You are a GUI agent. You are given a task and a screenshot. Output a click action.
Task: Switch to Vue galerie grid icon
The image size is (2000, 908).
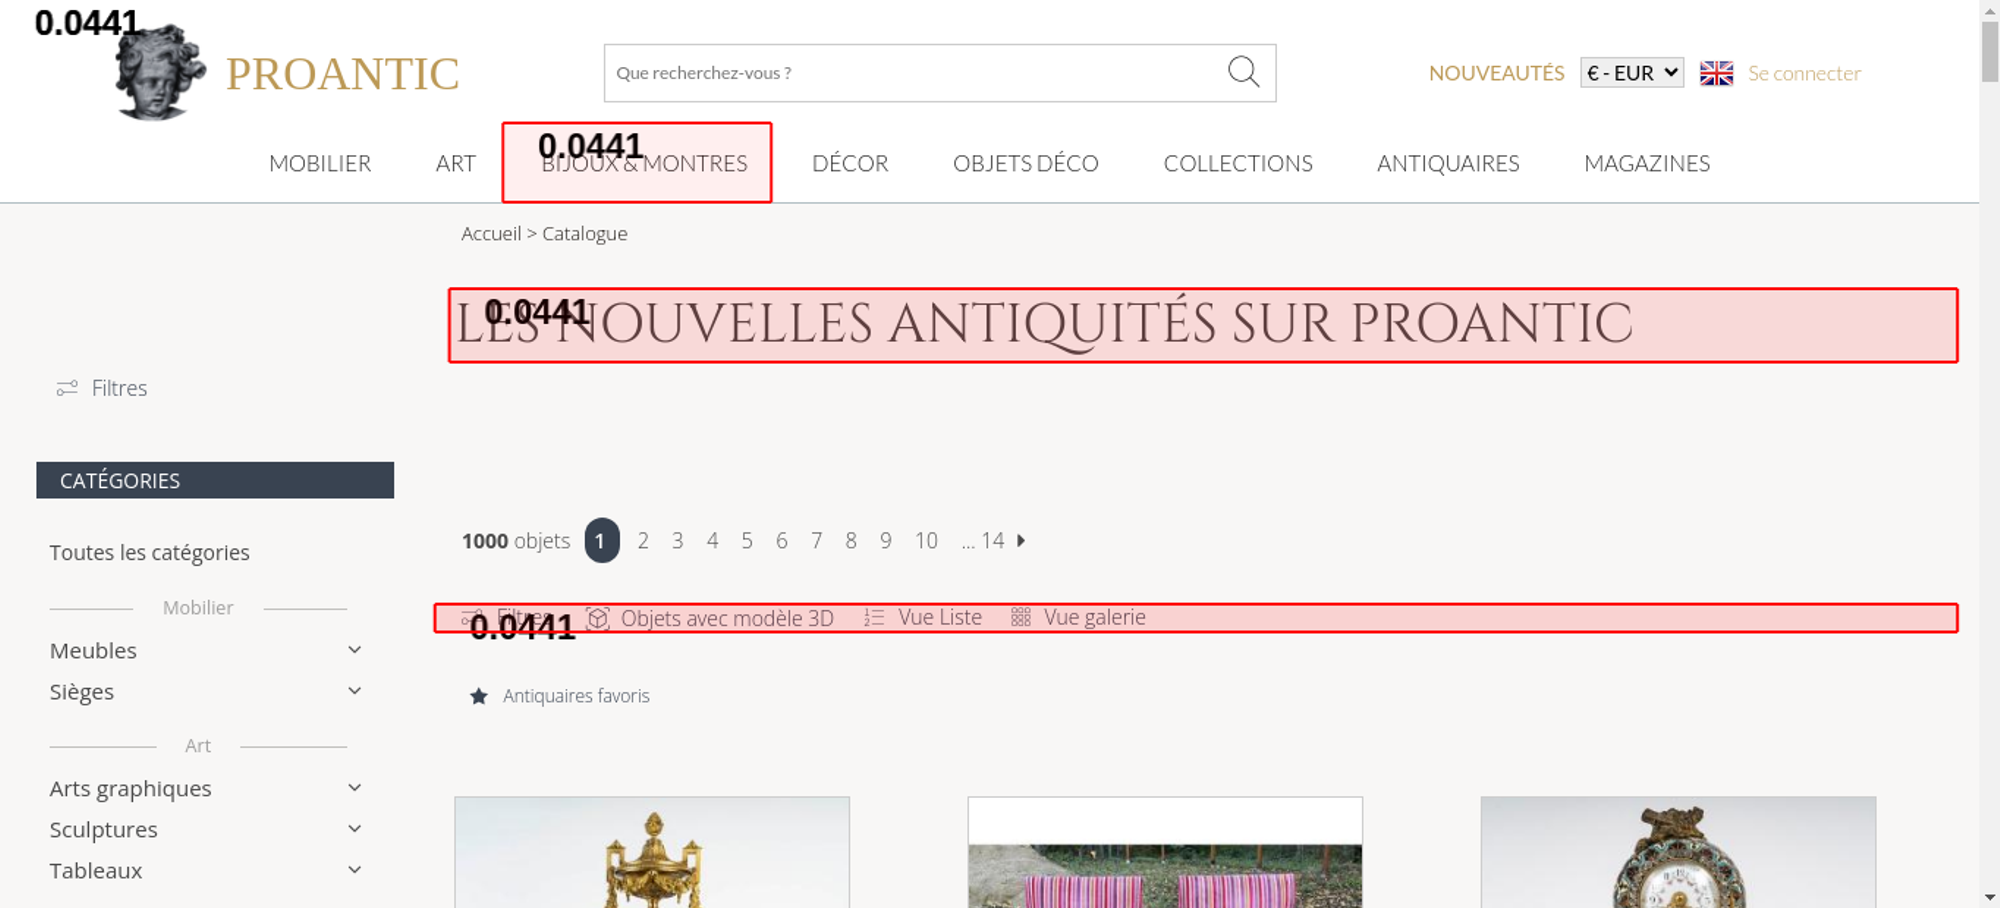pyautogui.click(x=1020, y=618)
